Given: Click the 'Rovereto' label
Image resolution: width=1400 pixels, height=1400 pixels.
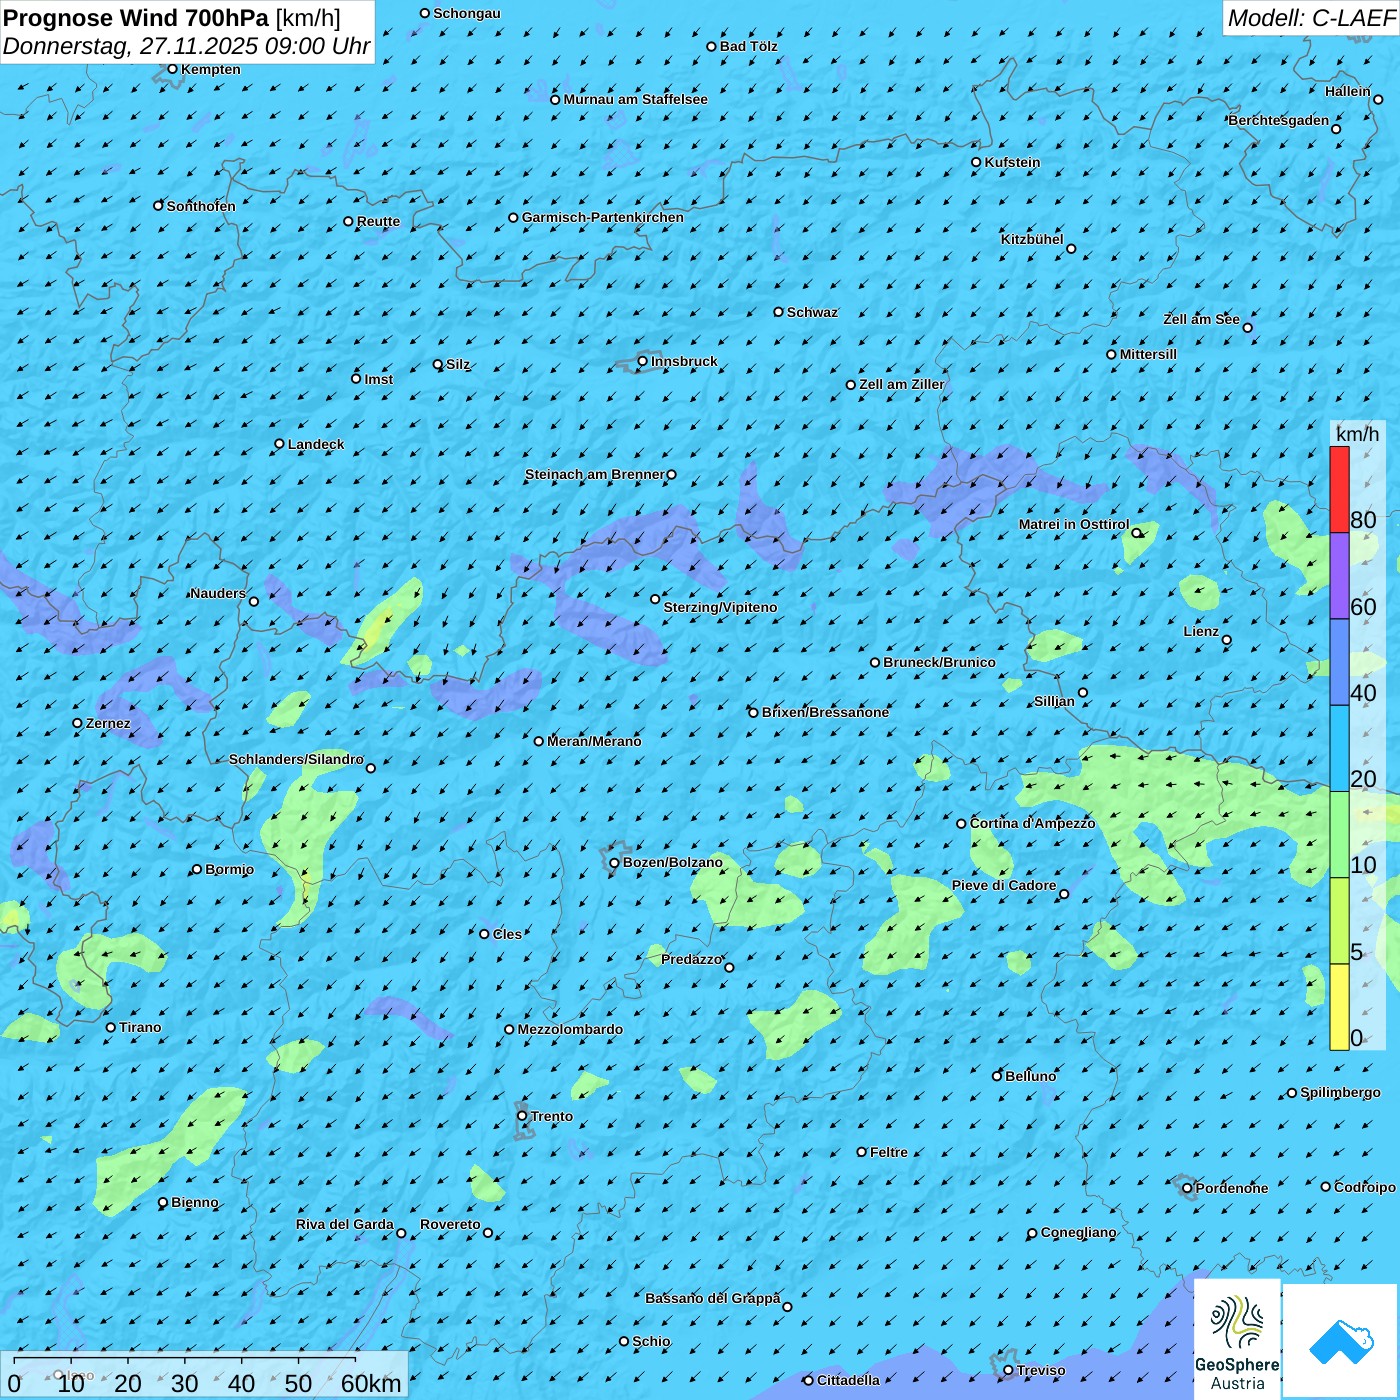Looking at the screenshot, I should [450, 1225].
